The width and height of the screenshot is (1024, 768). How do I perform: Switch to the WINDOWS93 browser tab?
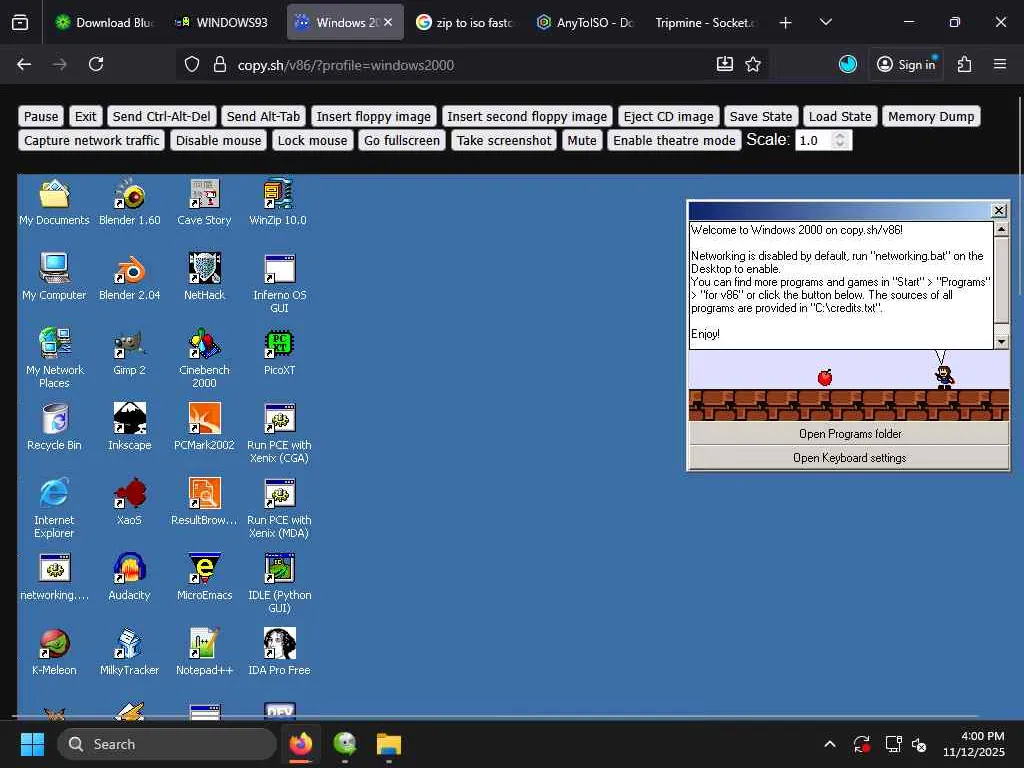(x=222, y=22)
